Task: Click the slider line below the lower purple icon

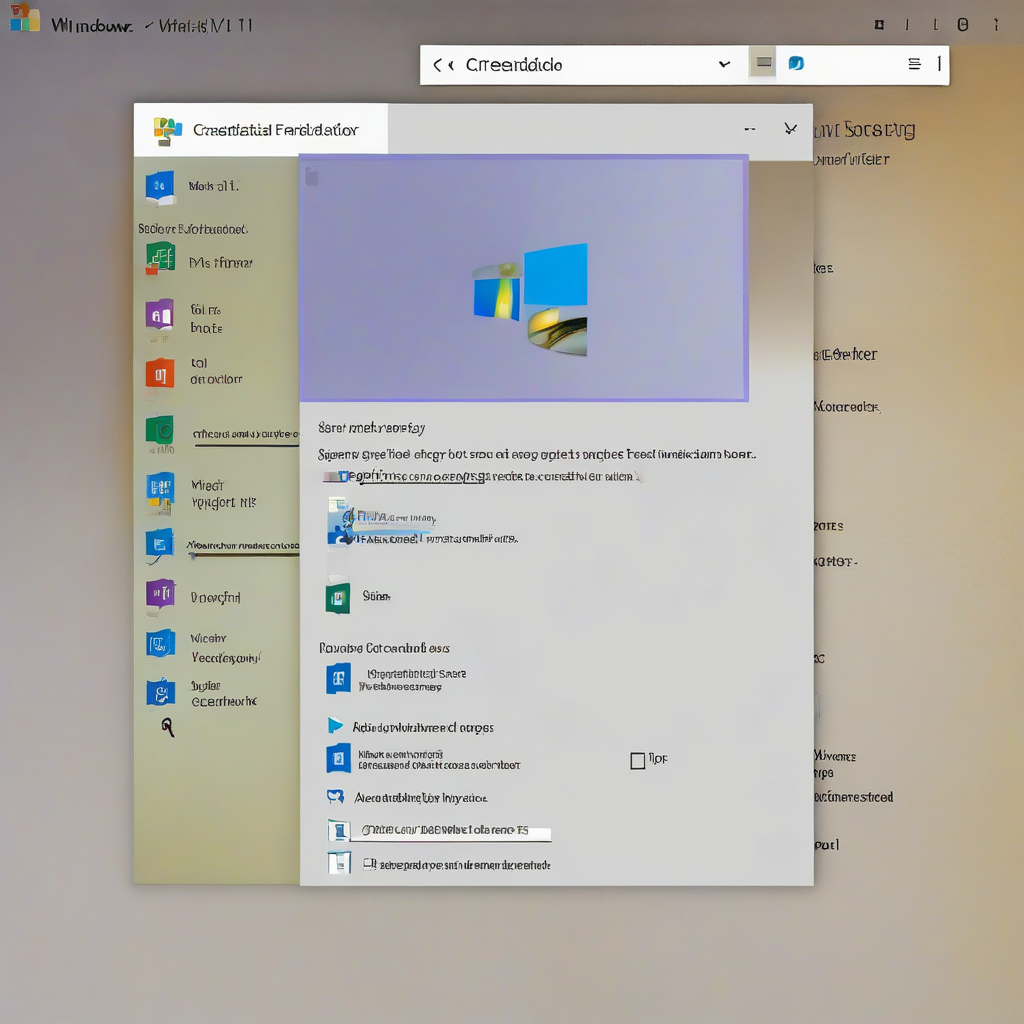Action: click(x=243, y=553)
